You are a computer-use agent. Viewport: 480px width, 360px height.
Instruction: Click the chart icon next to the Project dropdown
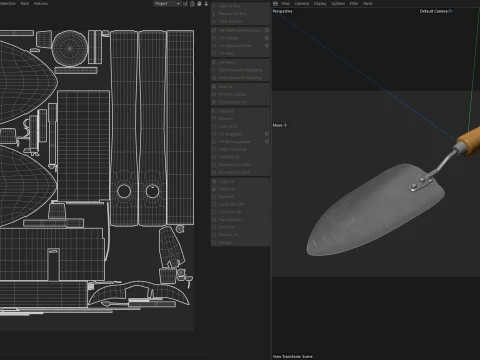[185, 4]
